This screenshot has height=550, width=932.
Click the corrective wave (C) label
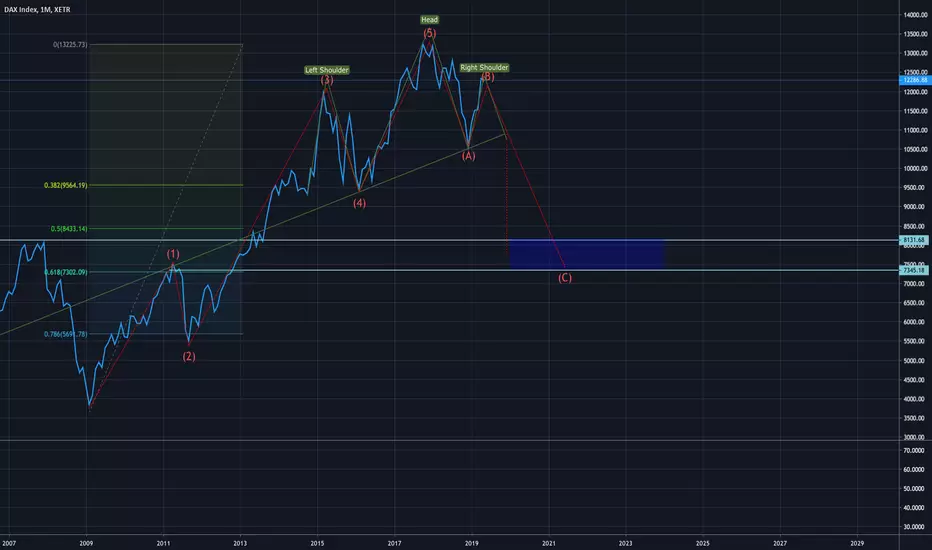[x=565, y=278]
